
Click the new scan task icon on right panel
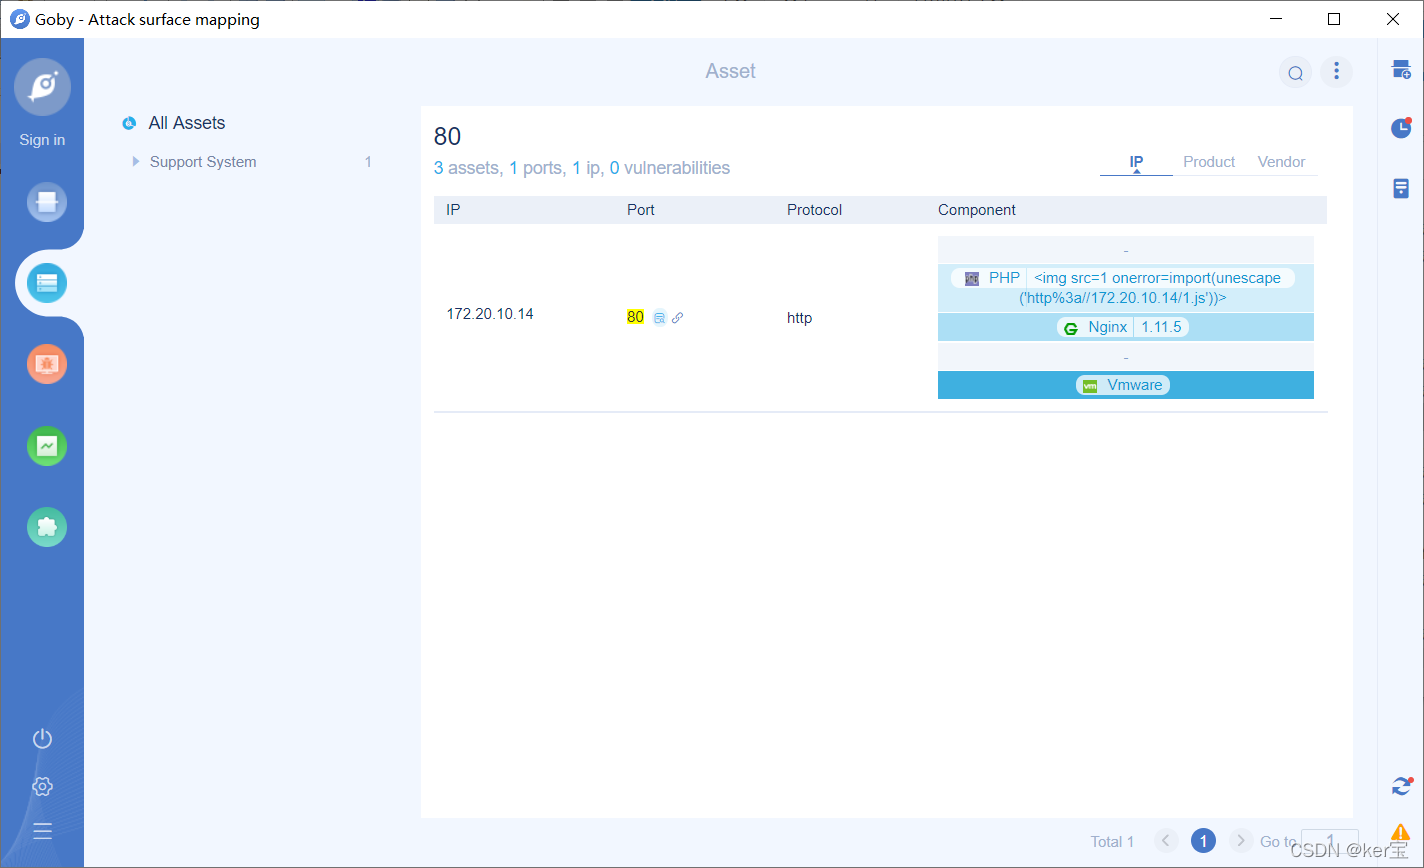coord(1402,69)
